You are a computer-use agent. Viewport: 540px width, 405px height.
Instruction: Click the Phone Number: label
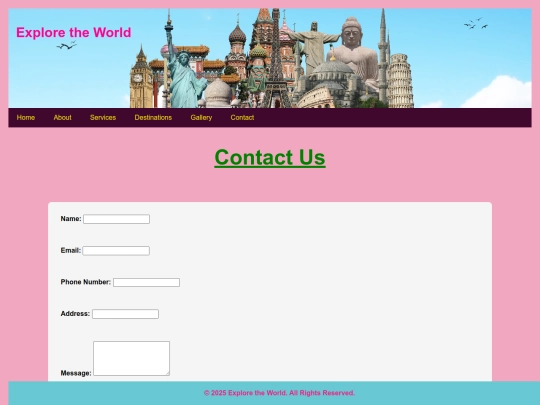[x=86, y=282]
